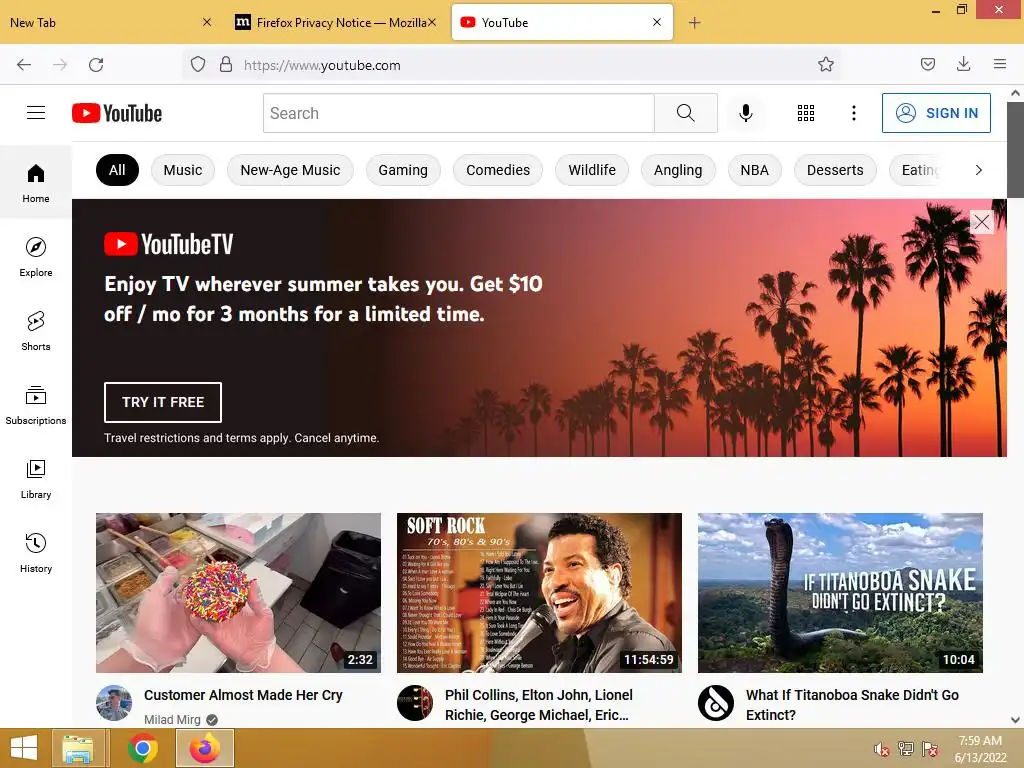The image size is (1024, 768).
Task: Open the YouTube apps grid icon
Action: click(x=806, y=113)
